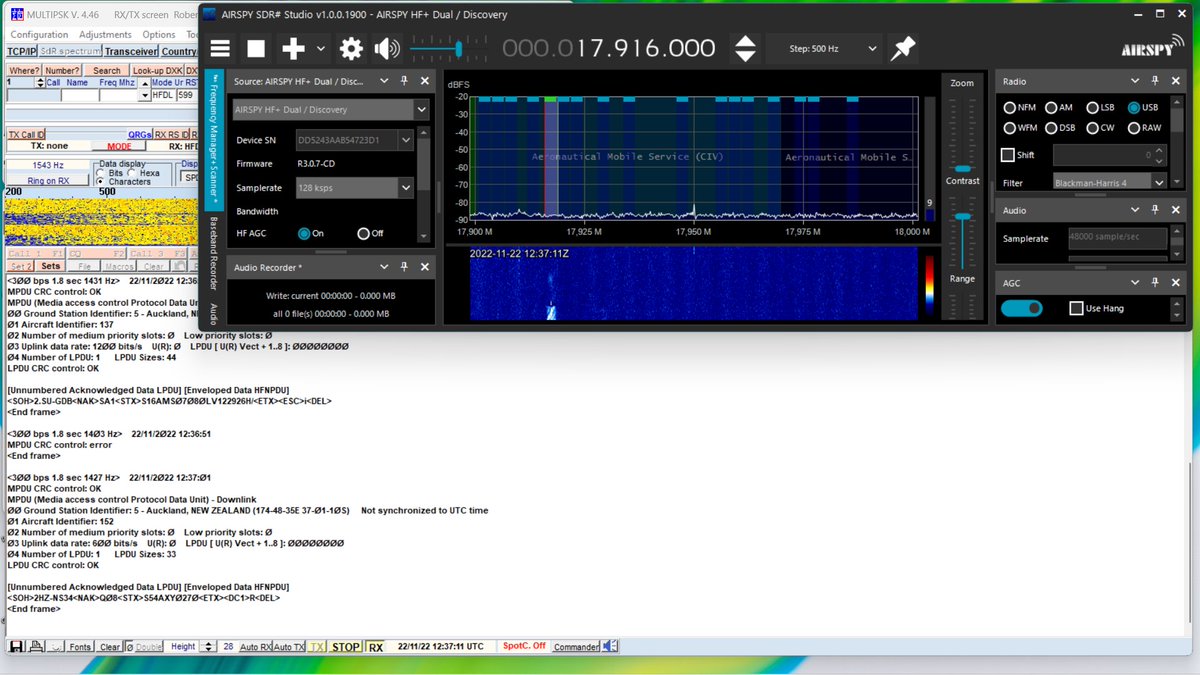Screen dimensions: 1200x675
Task: Toggle the AGC switch
Action: 1020,308
